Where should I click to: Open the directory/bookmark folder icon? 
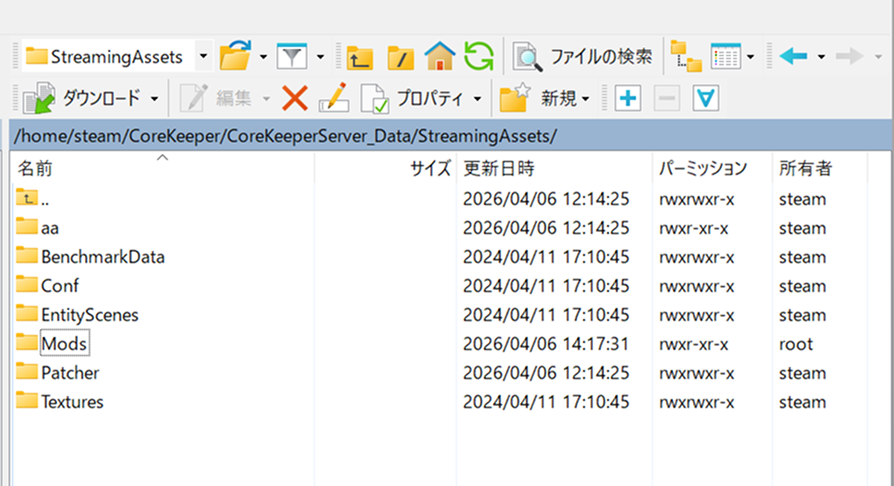click(234, 56)
